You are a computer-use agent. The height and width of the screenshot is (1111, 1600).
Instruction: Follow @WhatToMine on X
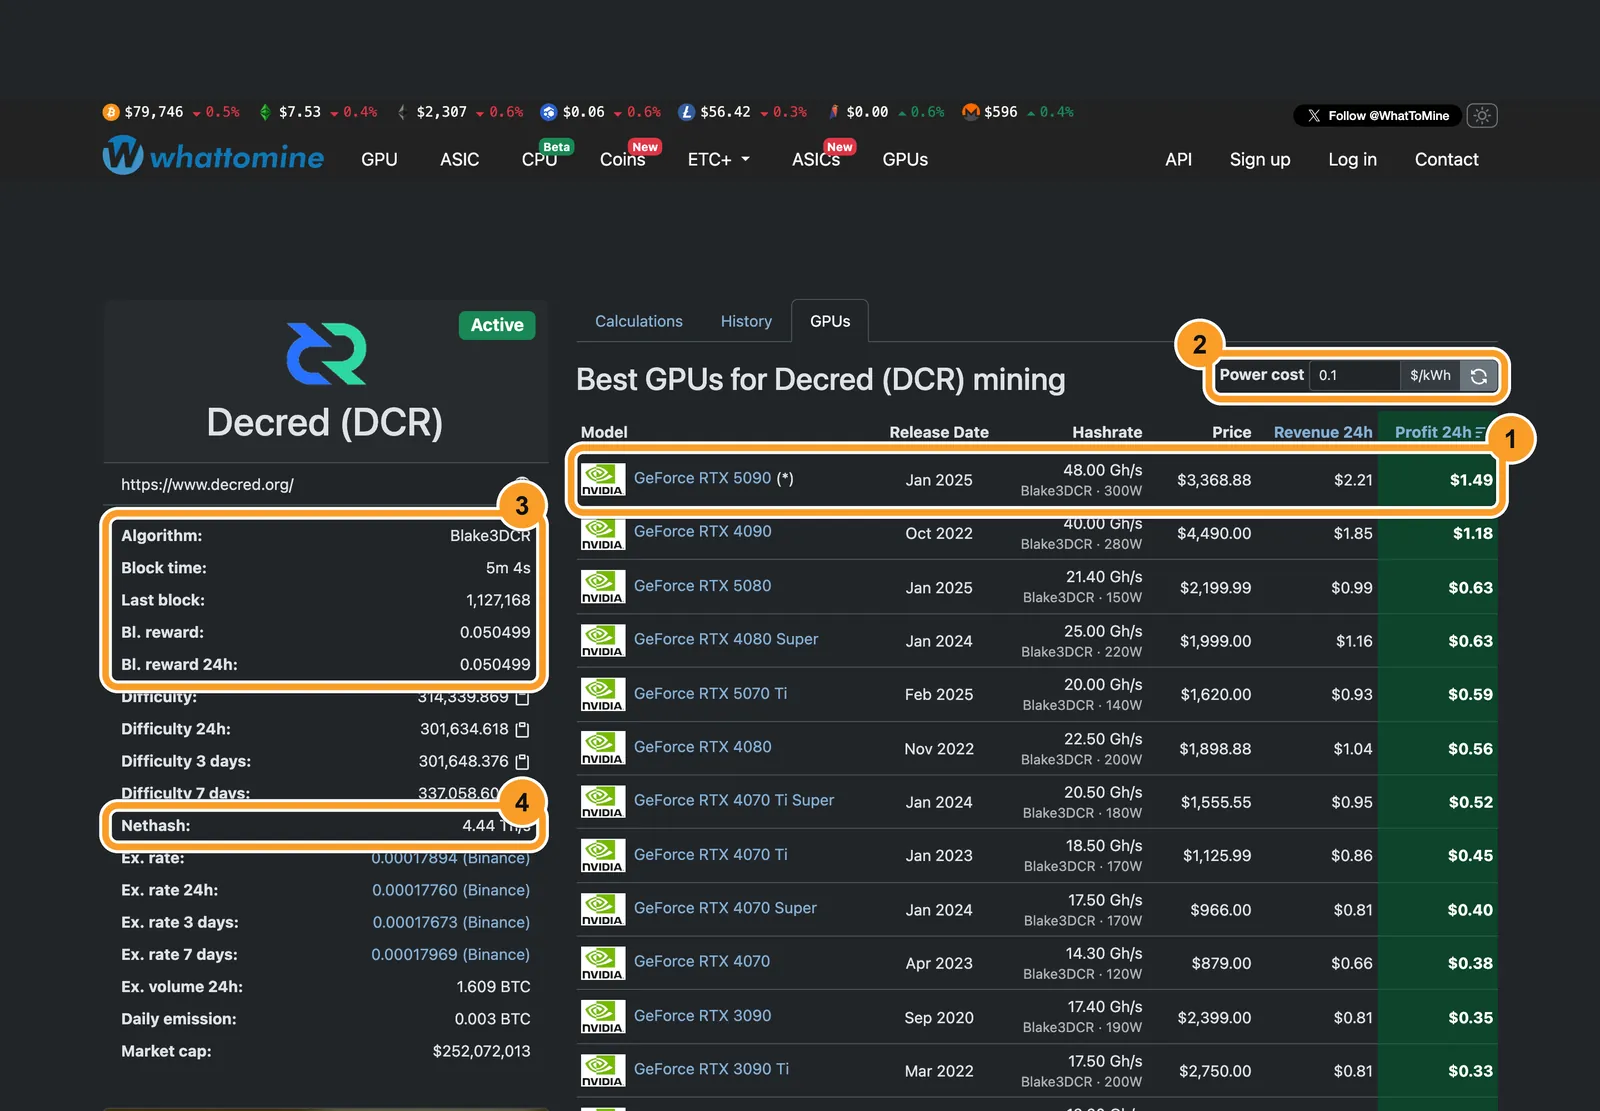coord(1378,116)
